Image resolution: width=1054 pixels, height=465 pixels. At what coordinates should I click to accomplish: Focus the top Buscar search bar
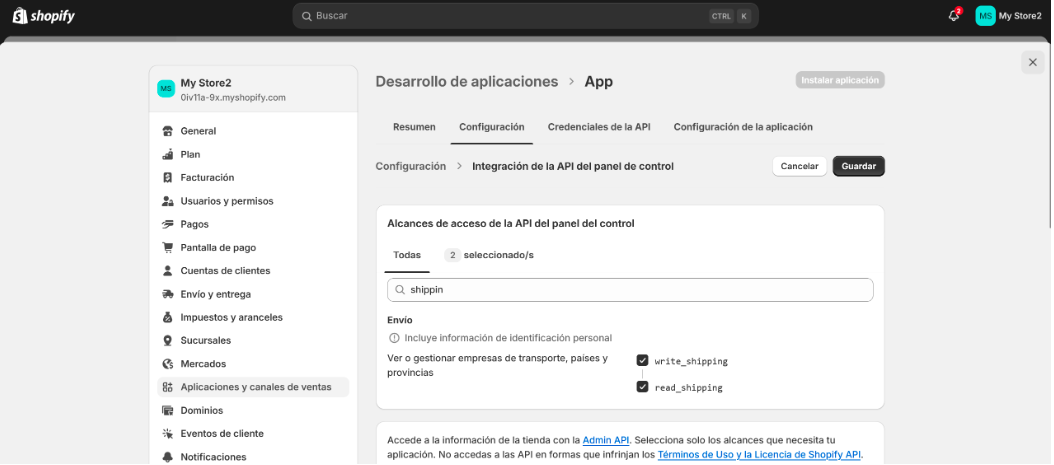coord(525,15)
